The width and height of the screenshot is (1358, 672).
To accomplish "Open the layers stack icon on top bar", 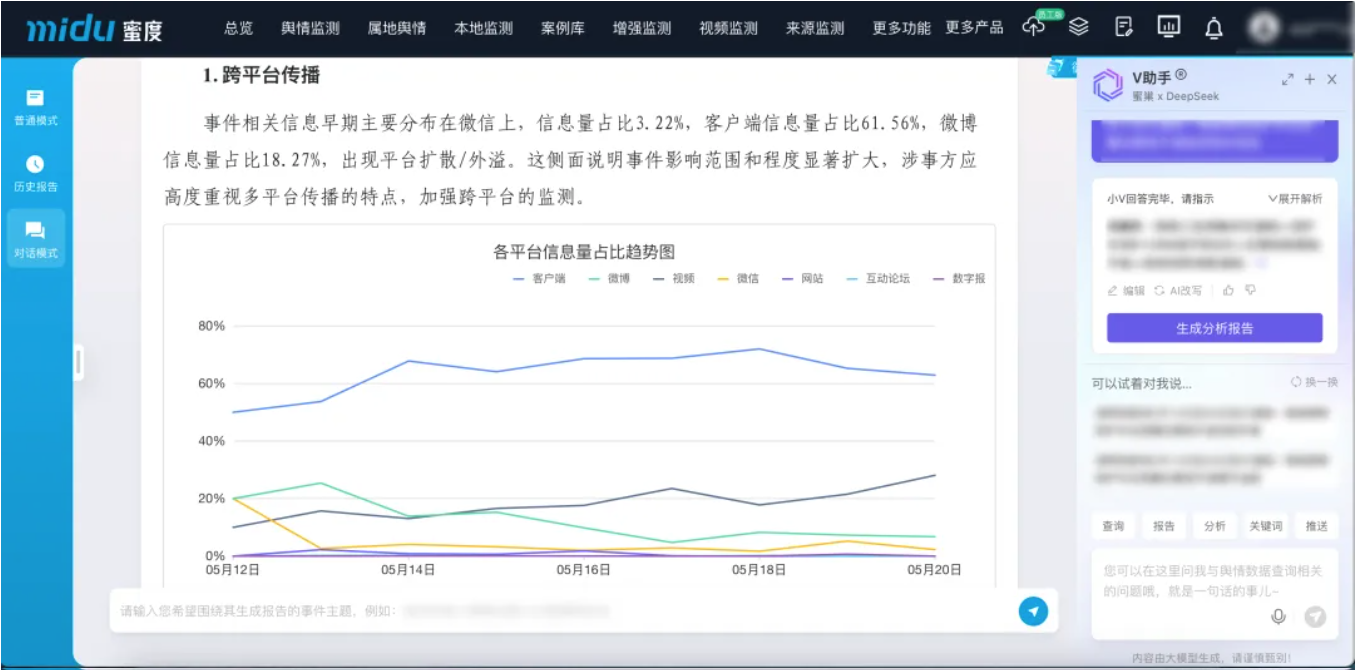I will (x=1078, y=28).
